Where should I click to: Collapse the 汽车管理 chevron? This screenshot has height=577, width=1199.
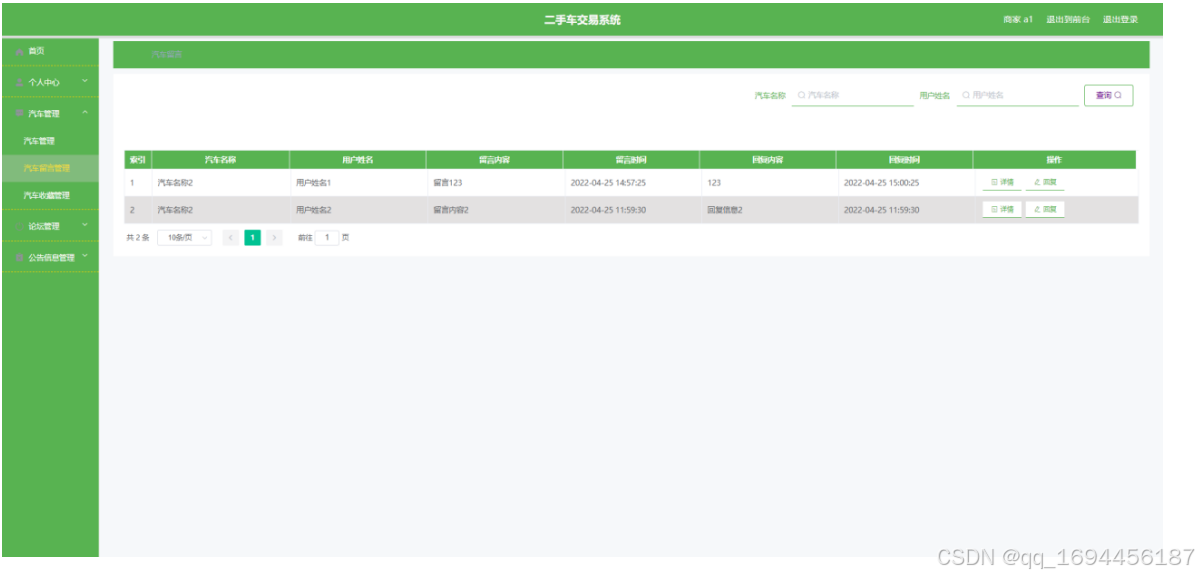(85, 112)
